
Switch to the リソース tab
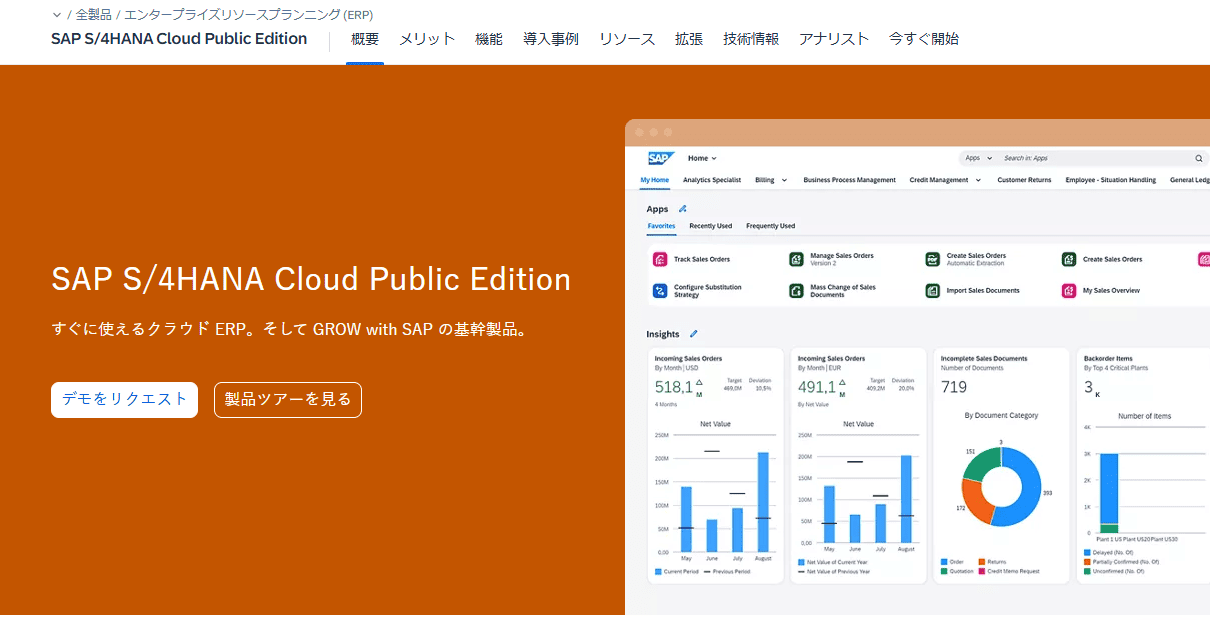(627, 39)
